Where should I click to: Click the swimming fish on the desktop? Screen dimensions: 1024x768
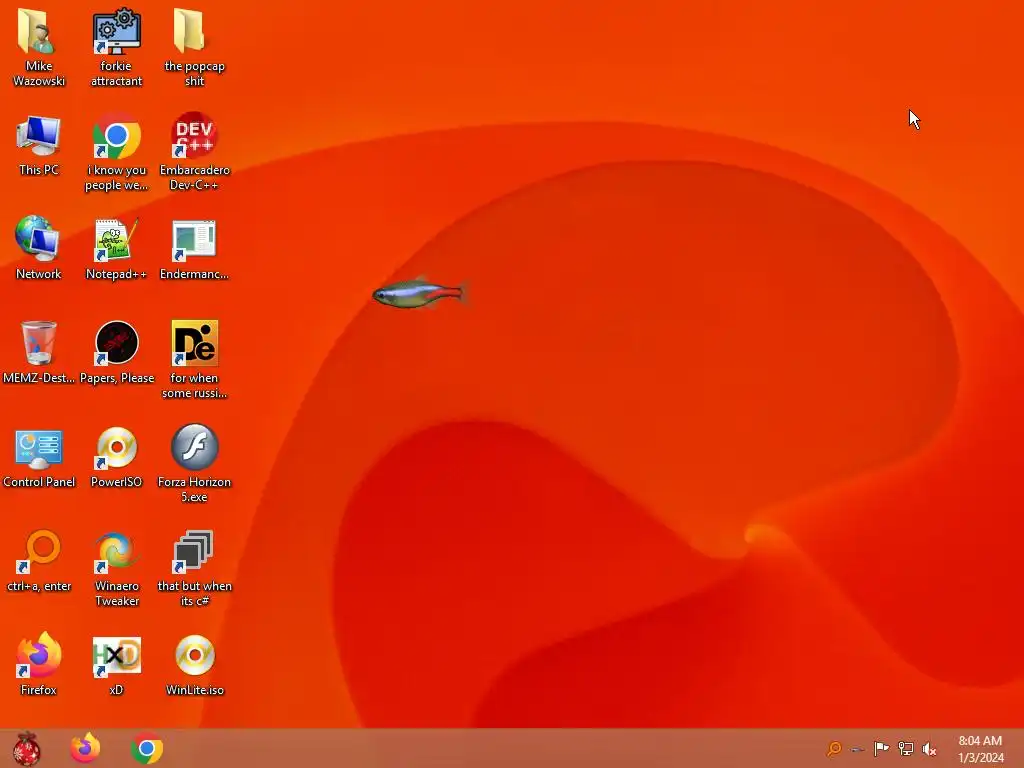click(x=420, y=293)
